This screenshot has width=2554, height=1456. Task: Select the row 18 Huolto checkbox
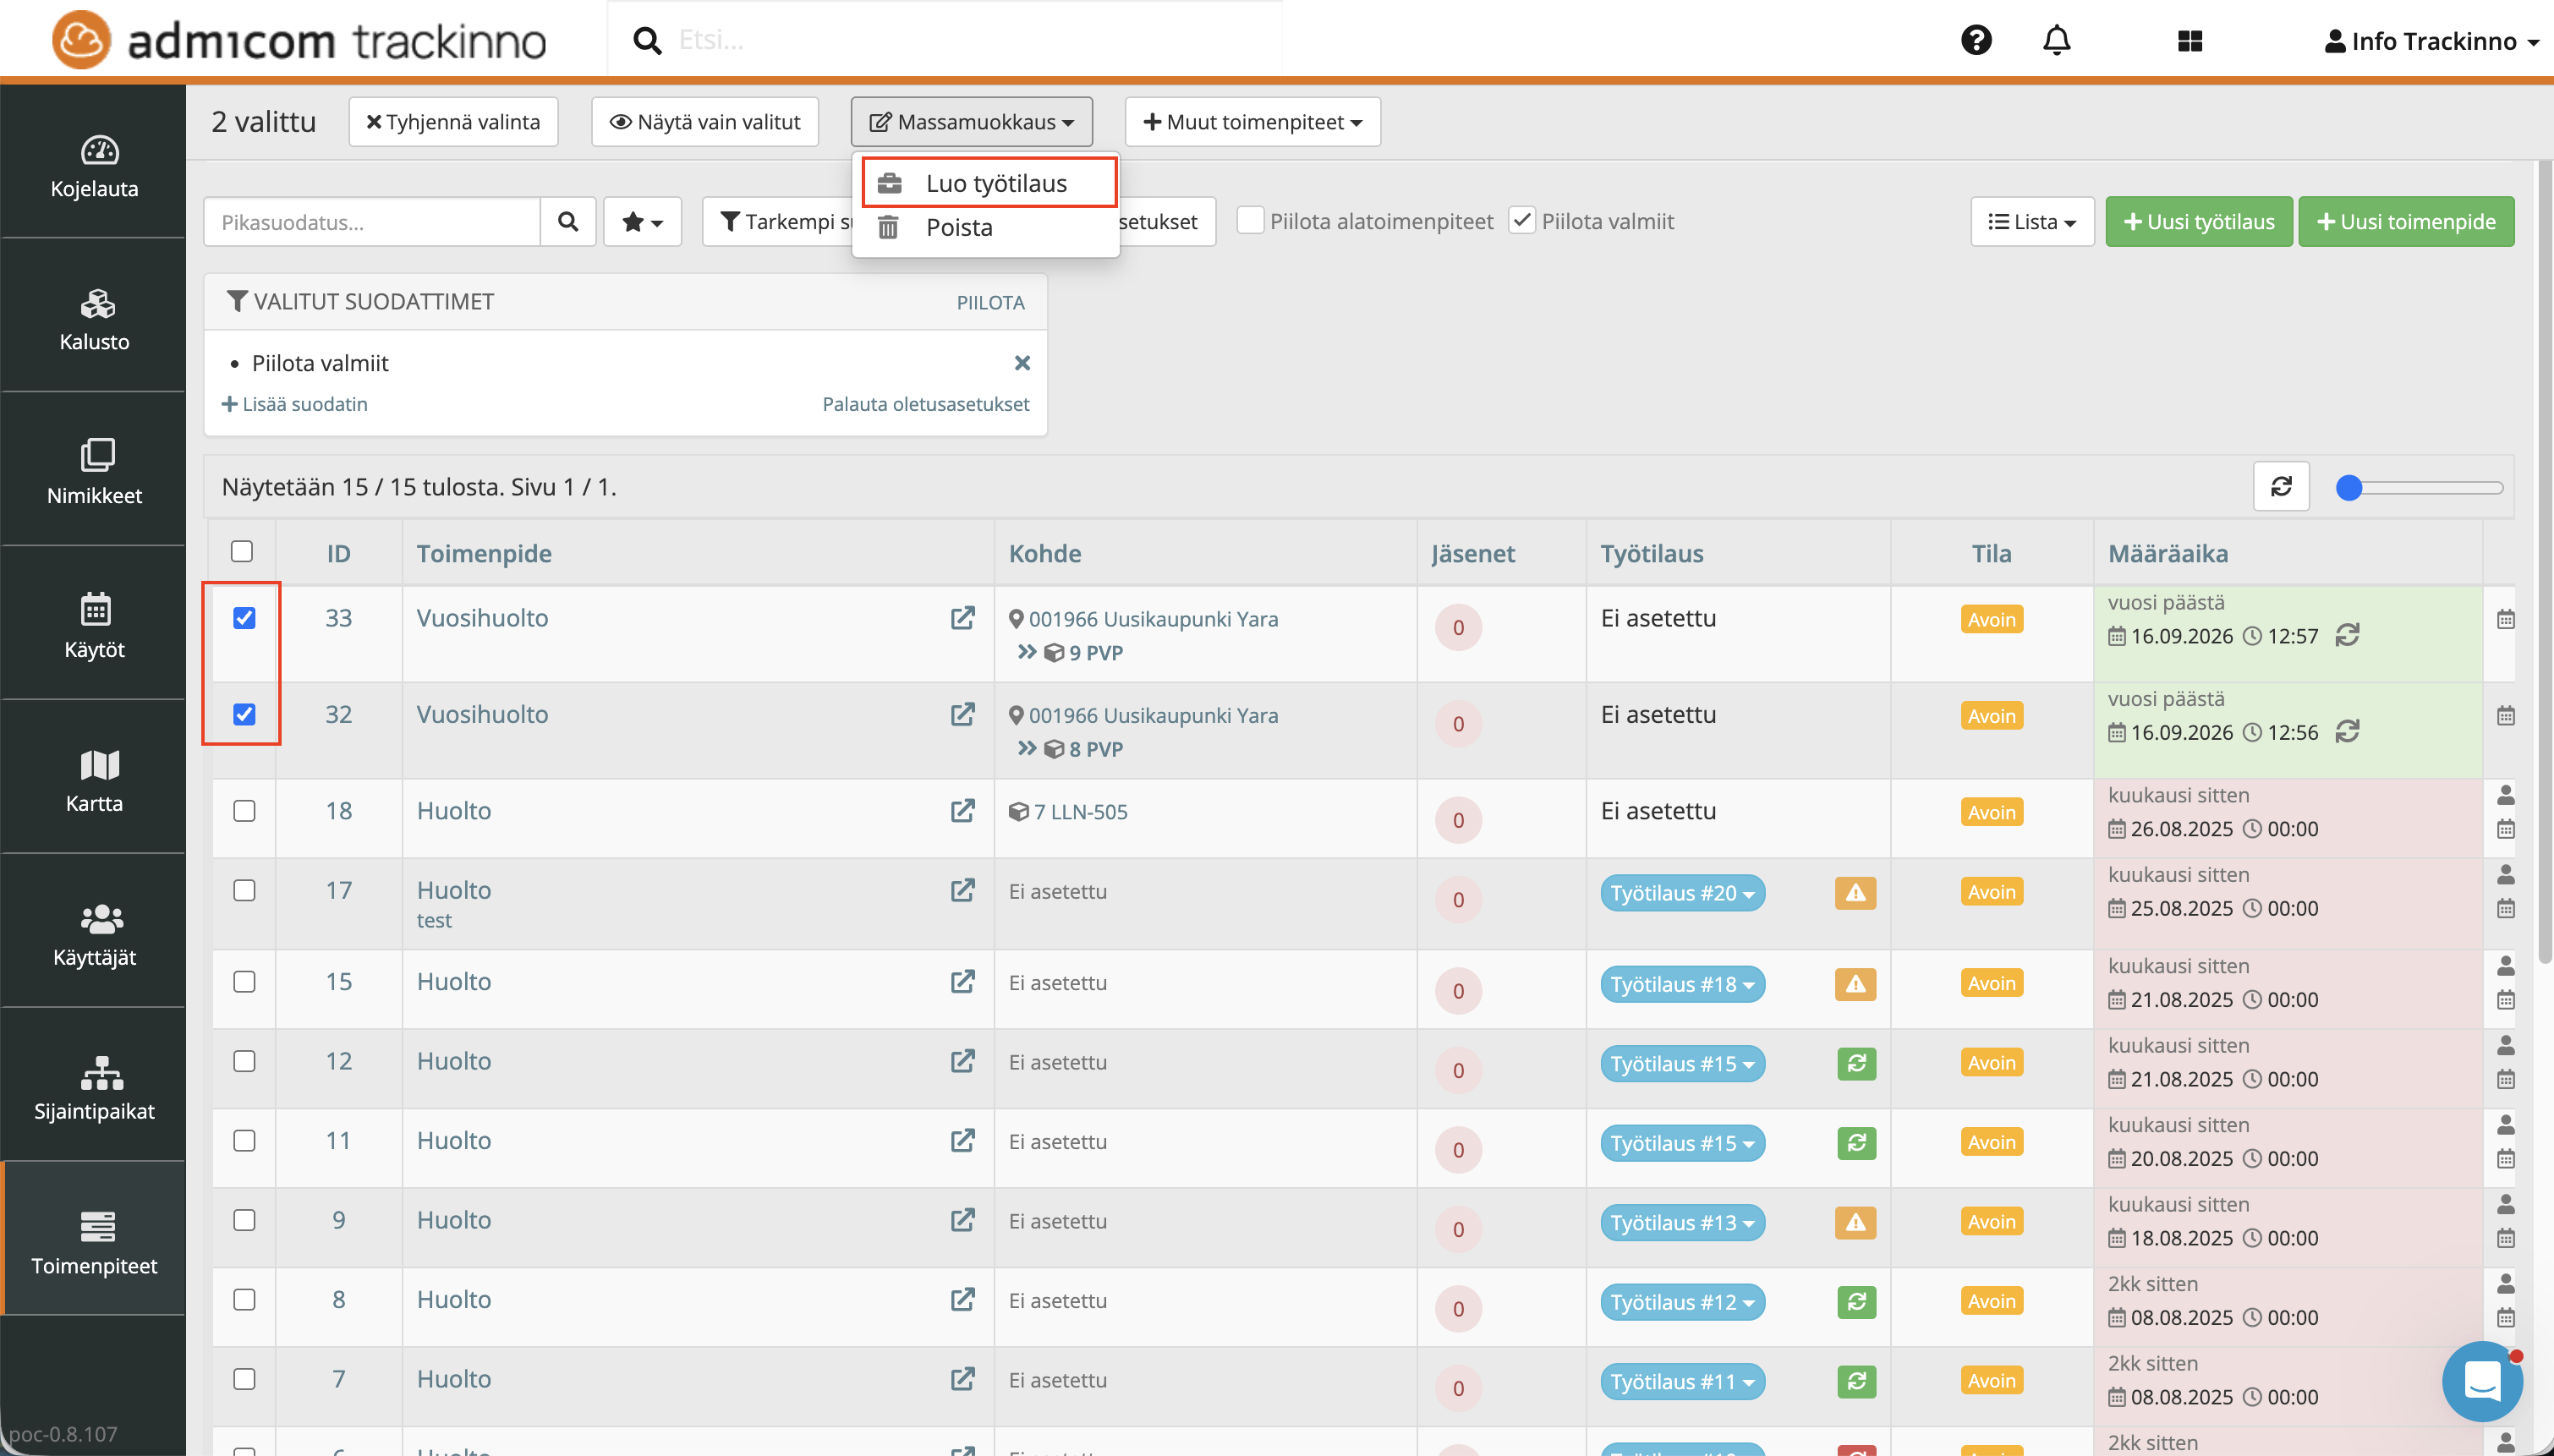point(244,811)
